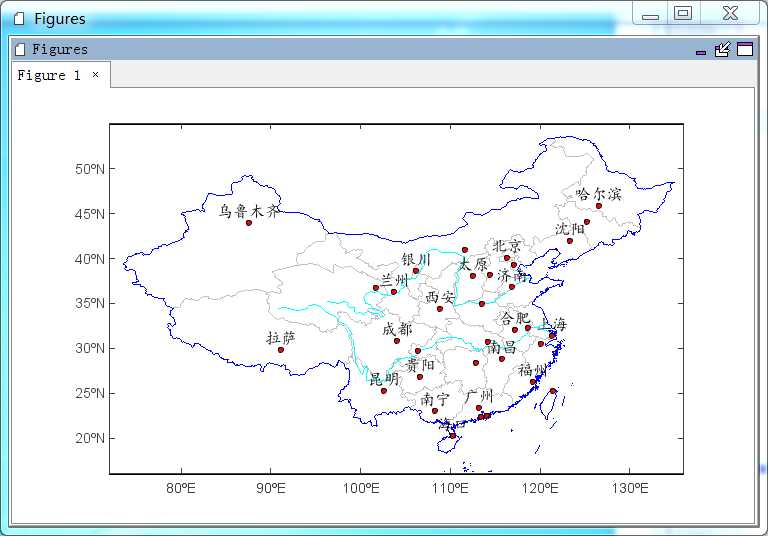Click the 南昌 city label
The width and height of the screenshot is (768, 536).
click(x=502, y=347)
